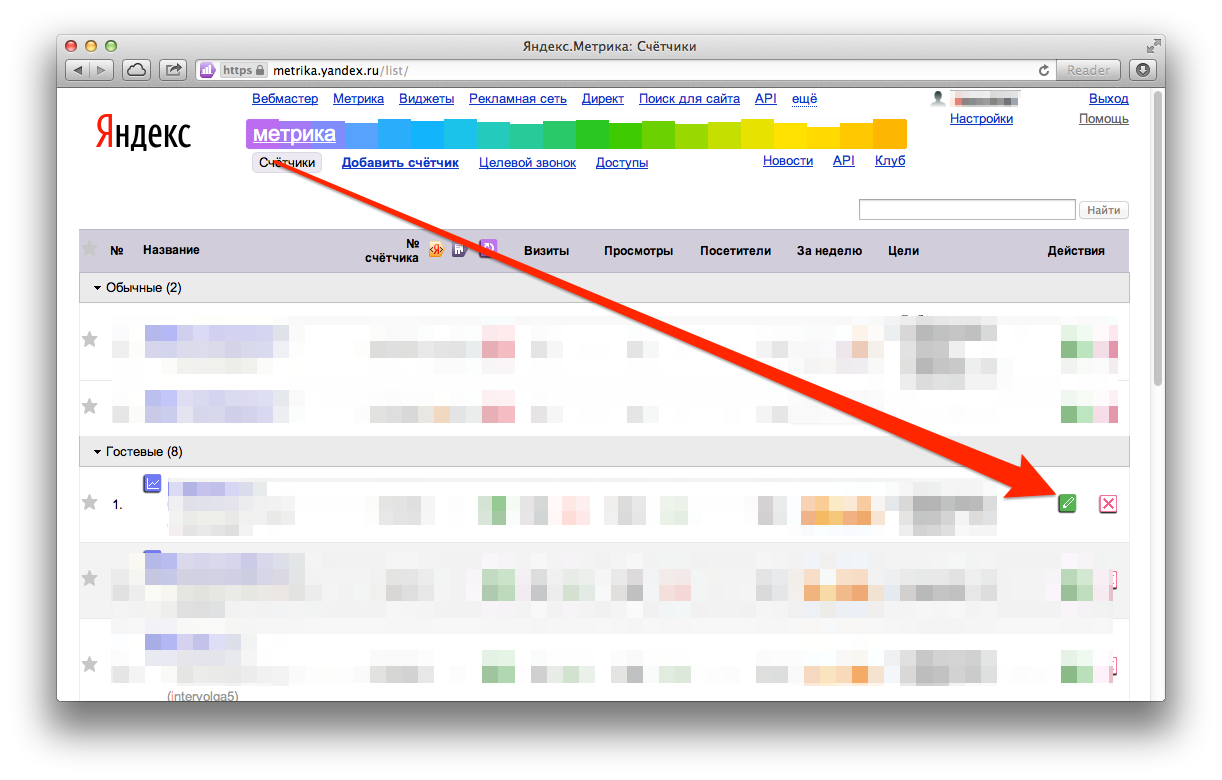1222x780 pixels.
Task: Click the Название column header
Action: (x=171, y=250)
